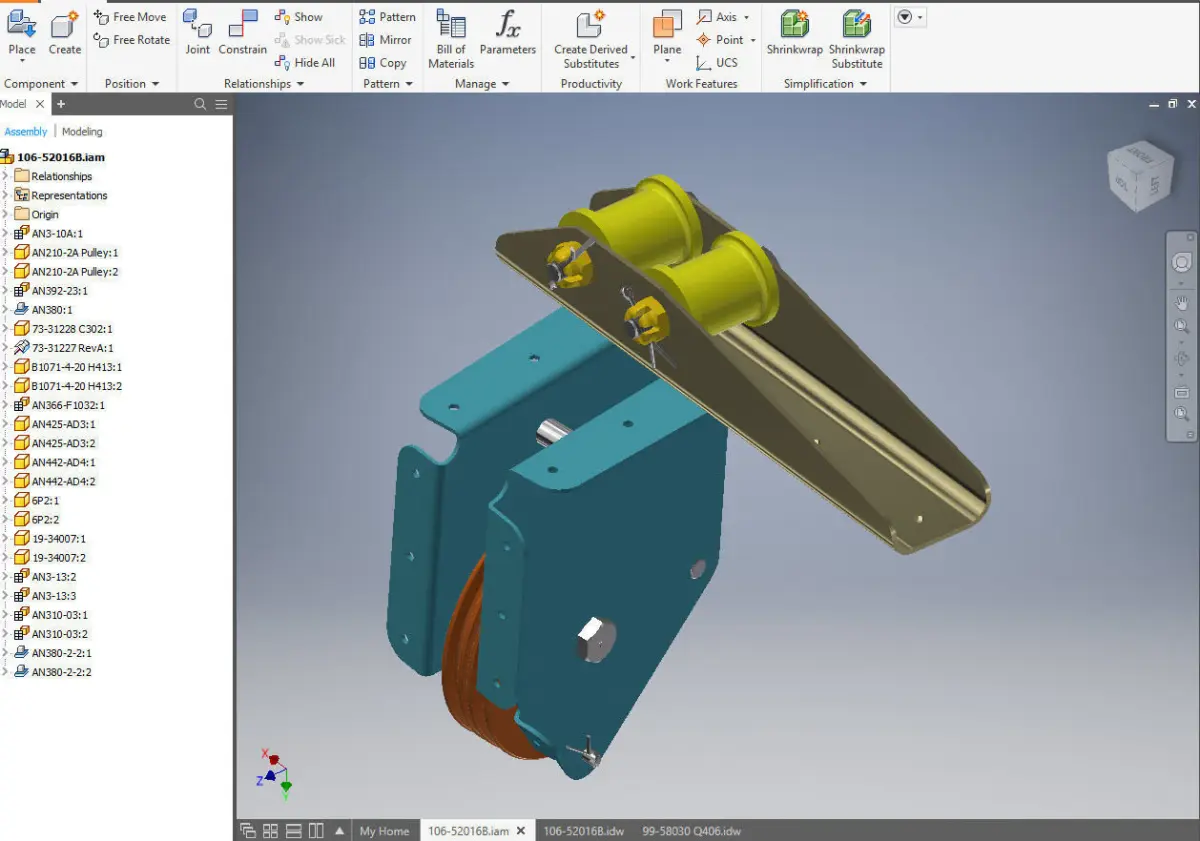Click the tabbed documents arrow in status bar
The image size is (1200, 841).
click(340, 831)
